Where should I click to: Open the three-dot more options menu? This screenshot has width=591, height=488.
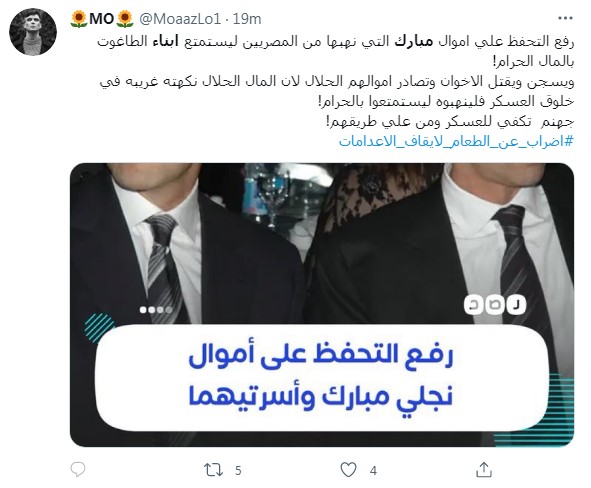565,18
